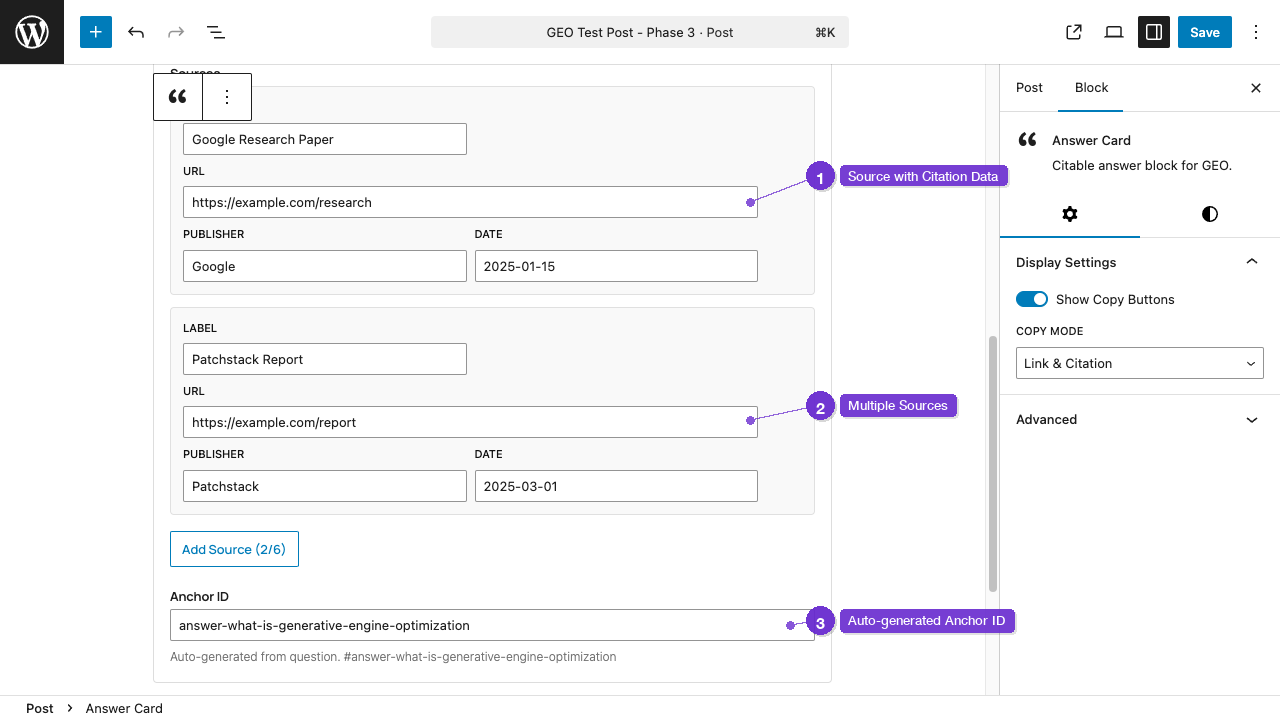
Task: Select the Answer Card quote icon in block toolbar
Action: point(177,96)
